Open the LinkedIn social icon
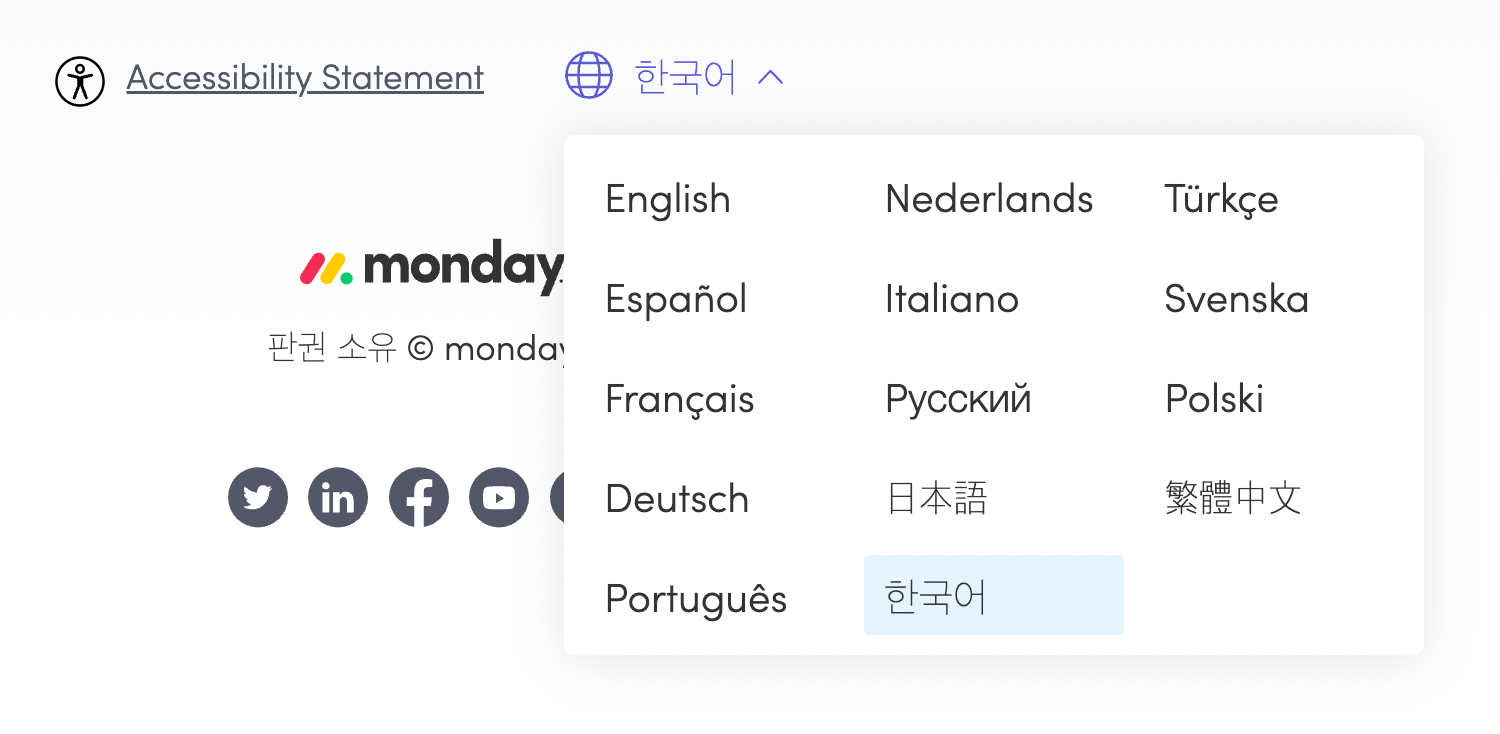This screenshot has width=1500, height=734. 338,497
